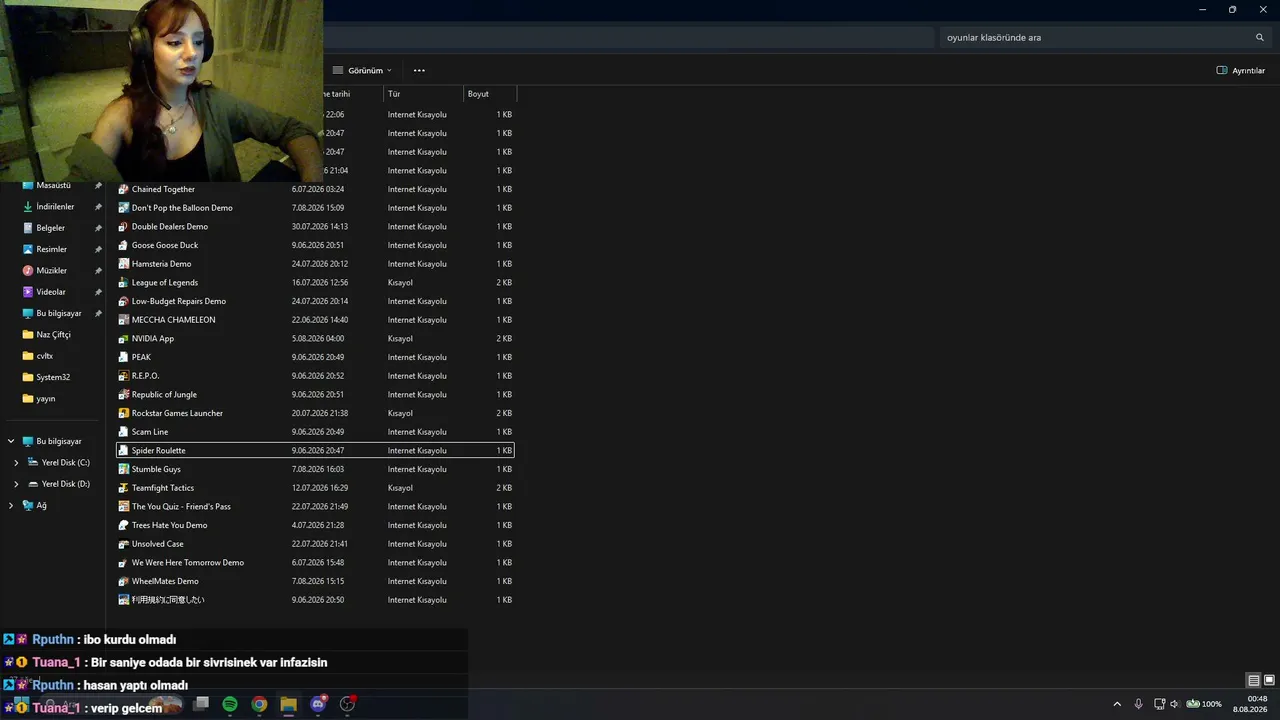Select the League of Legends shortcut icon

(124, 283)
